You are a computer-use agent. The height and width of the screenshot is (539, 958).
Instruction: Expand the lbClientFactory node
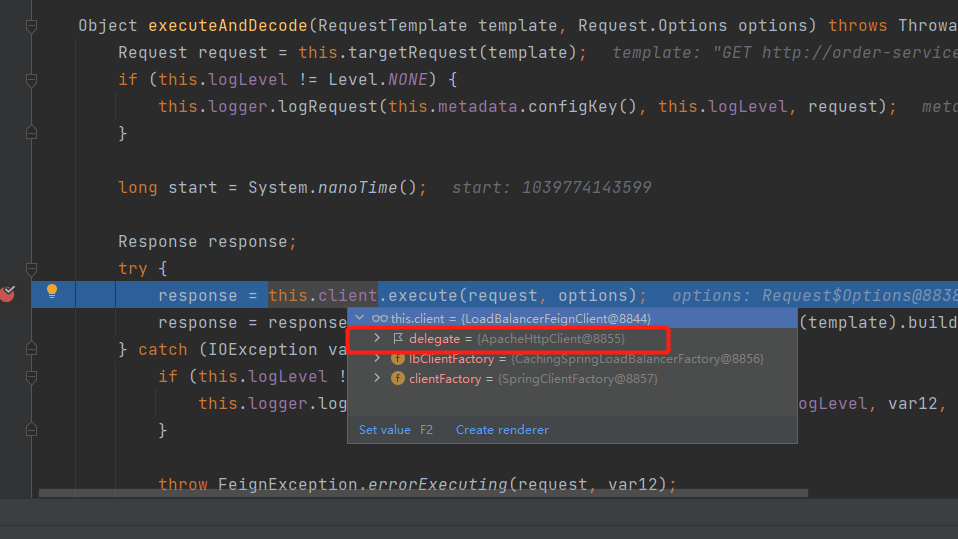pyautogui.click(x=377, y=359)
